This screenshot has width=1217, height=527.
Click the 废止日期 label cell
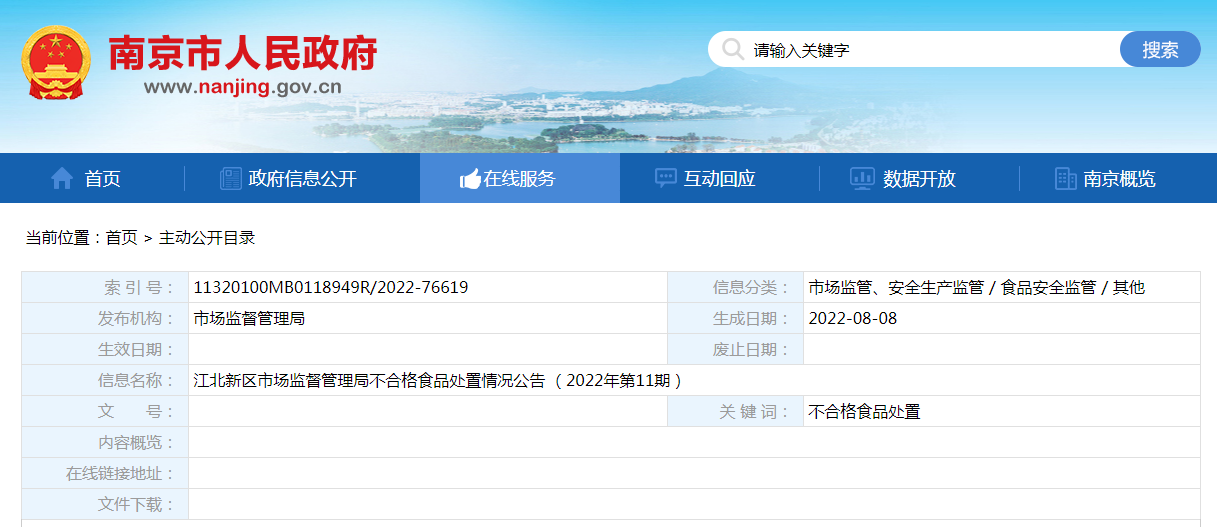[x=736, y=350]
